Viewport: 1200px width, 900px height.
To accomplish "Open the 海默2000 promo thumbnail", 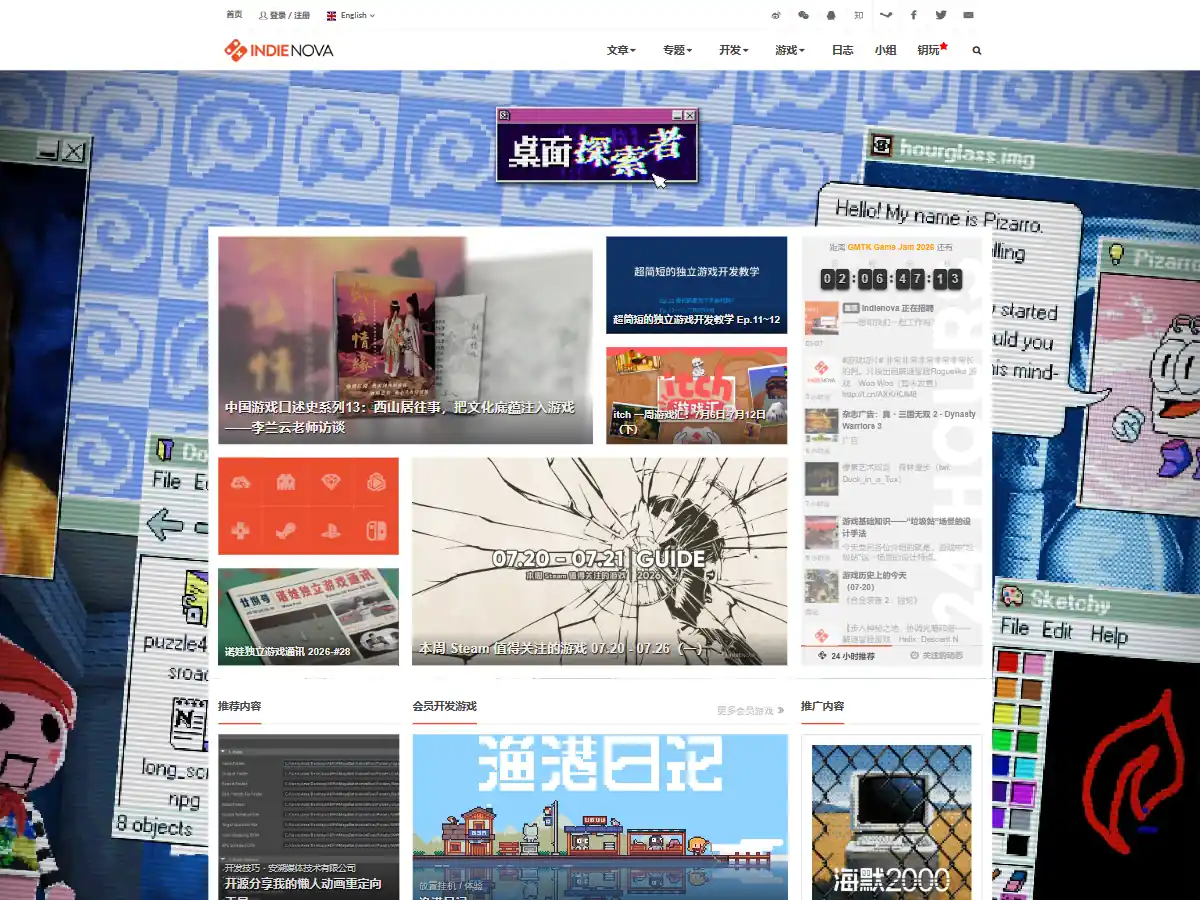I will tap(891, 822).
